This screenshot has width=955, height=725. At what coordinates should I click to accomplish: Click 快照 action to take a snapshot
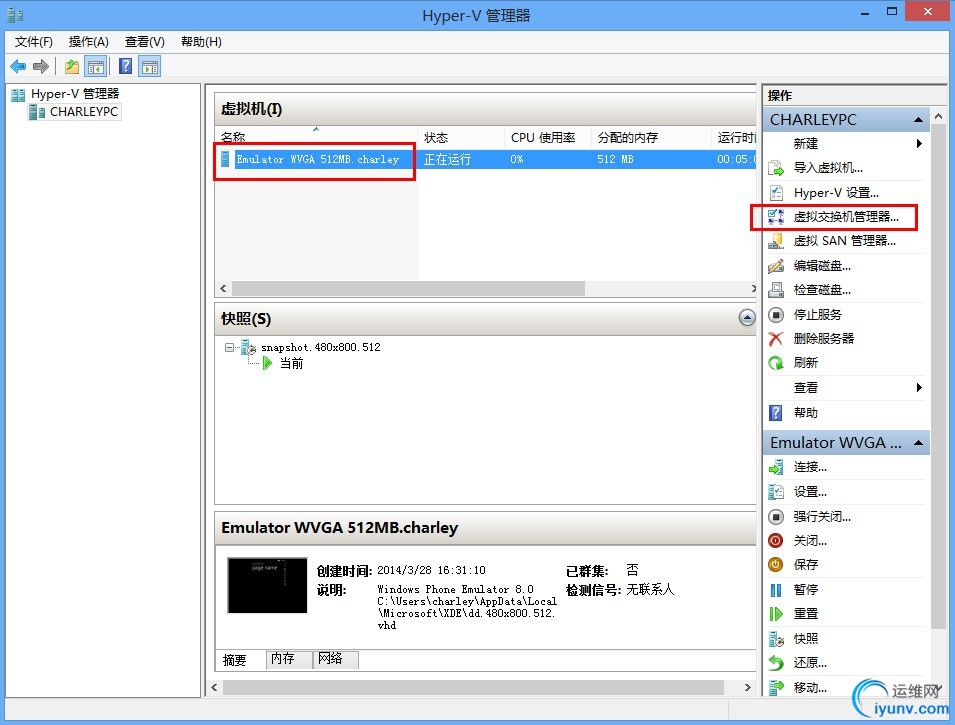click(805, 638)
